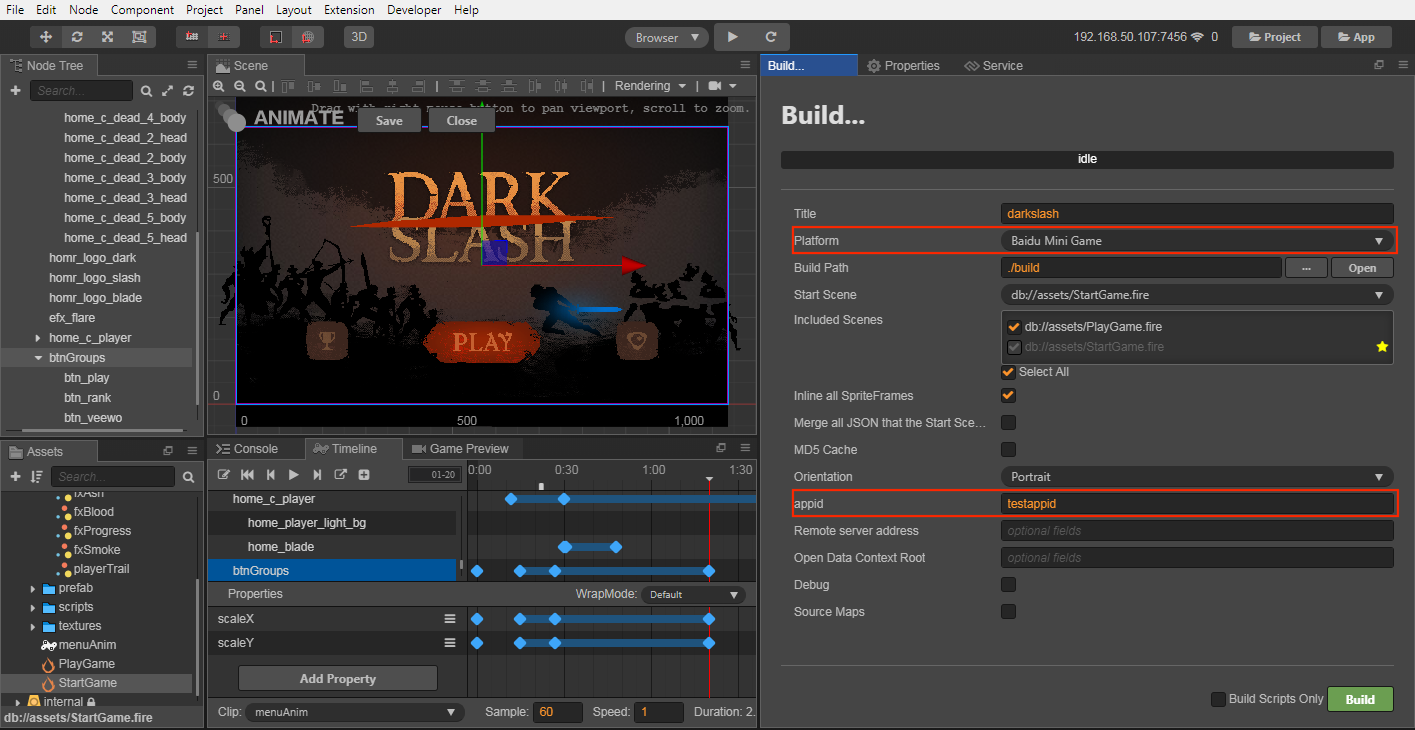The image size is (1415, 730).
Task: Open the scaleX property menu icon
Action: pyautogui.click(x=450, y=619)
